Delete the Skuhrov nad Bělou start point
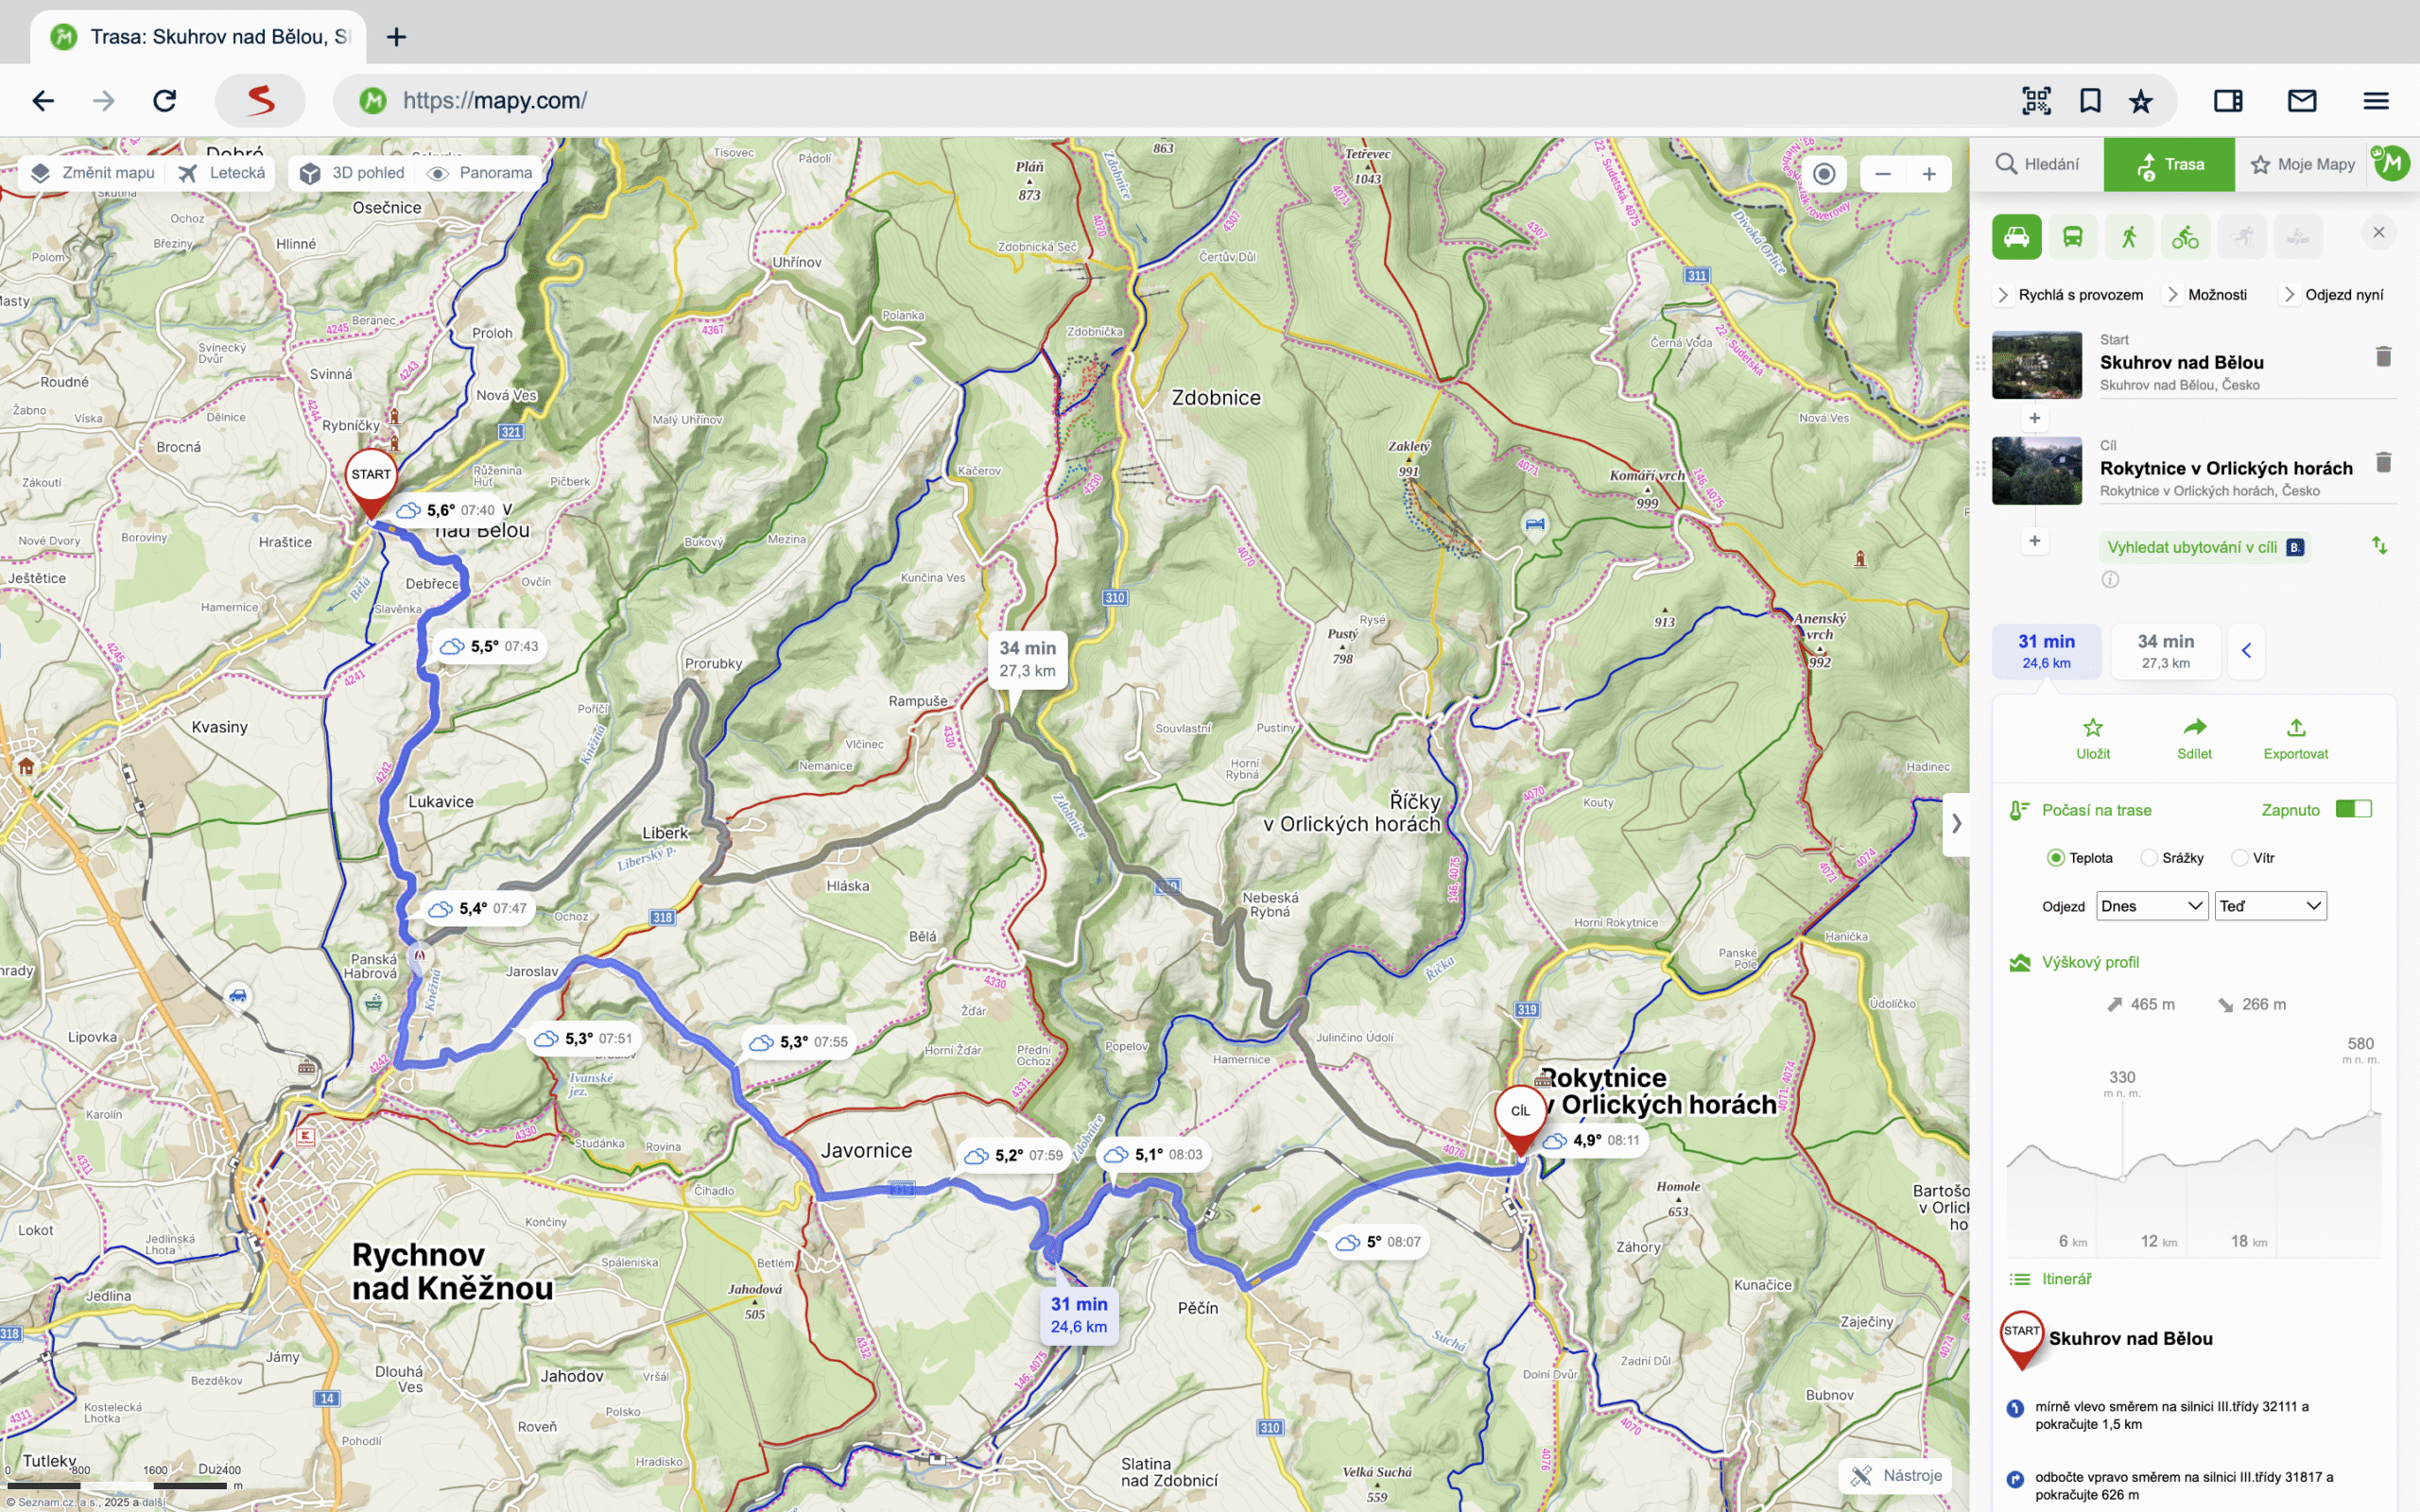2420x1512 pixels. click(x=2383, y=357)
